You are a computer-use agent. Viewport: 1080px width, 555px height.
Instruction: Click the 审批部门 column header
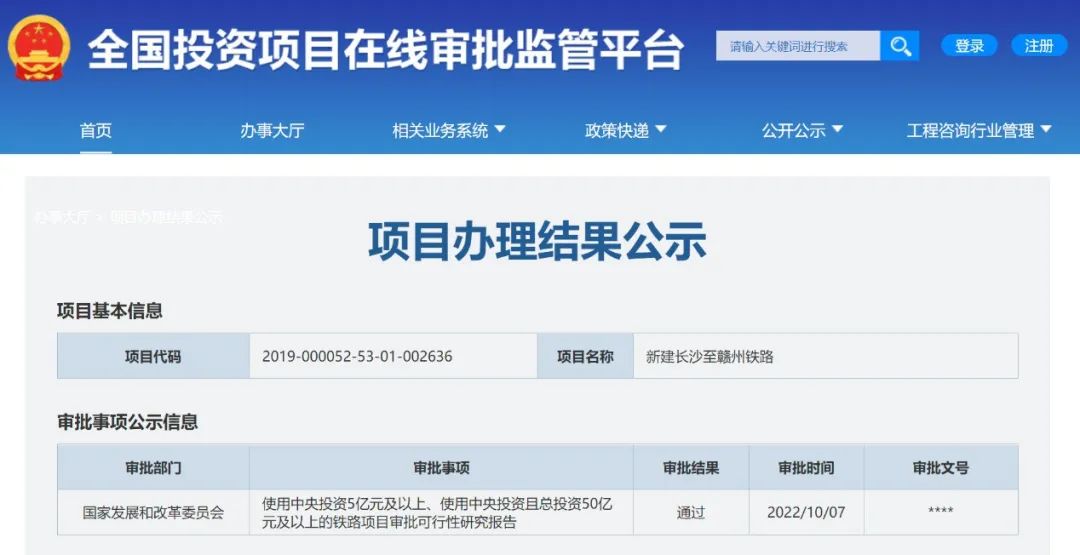click(x=153, y=468)
